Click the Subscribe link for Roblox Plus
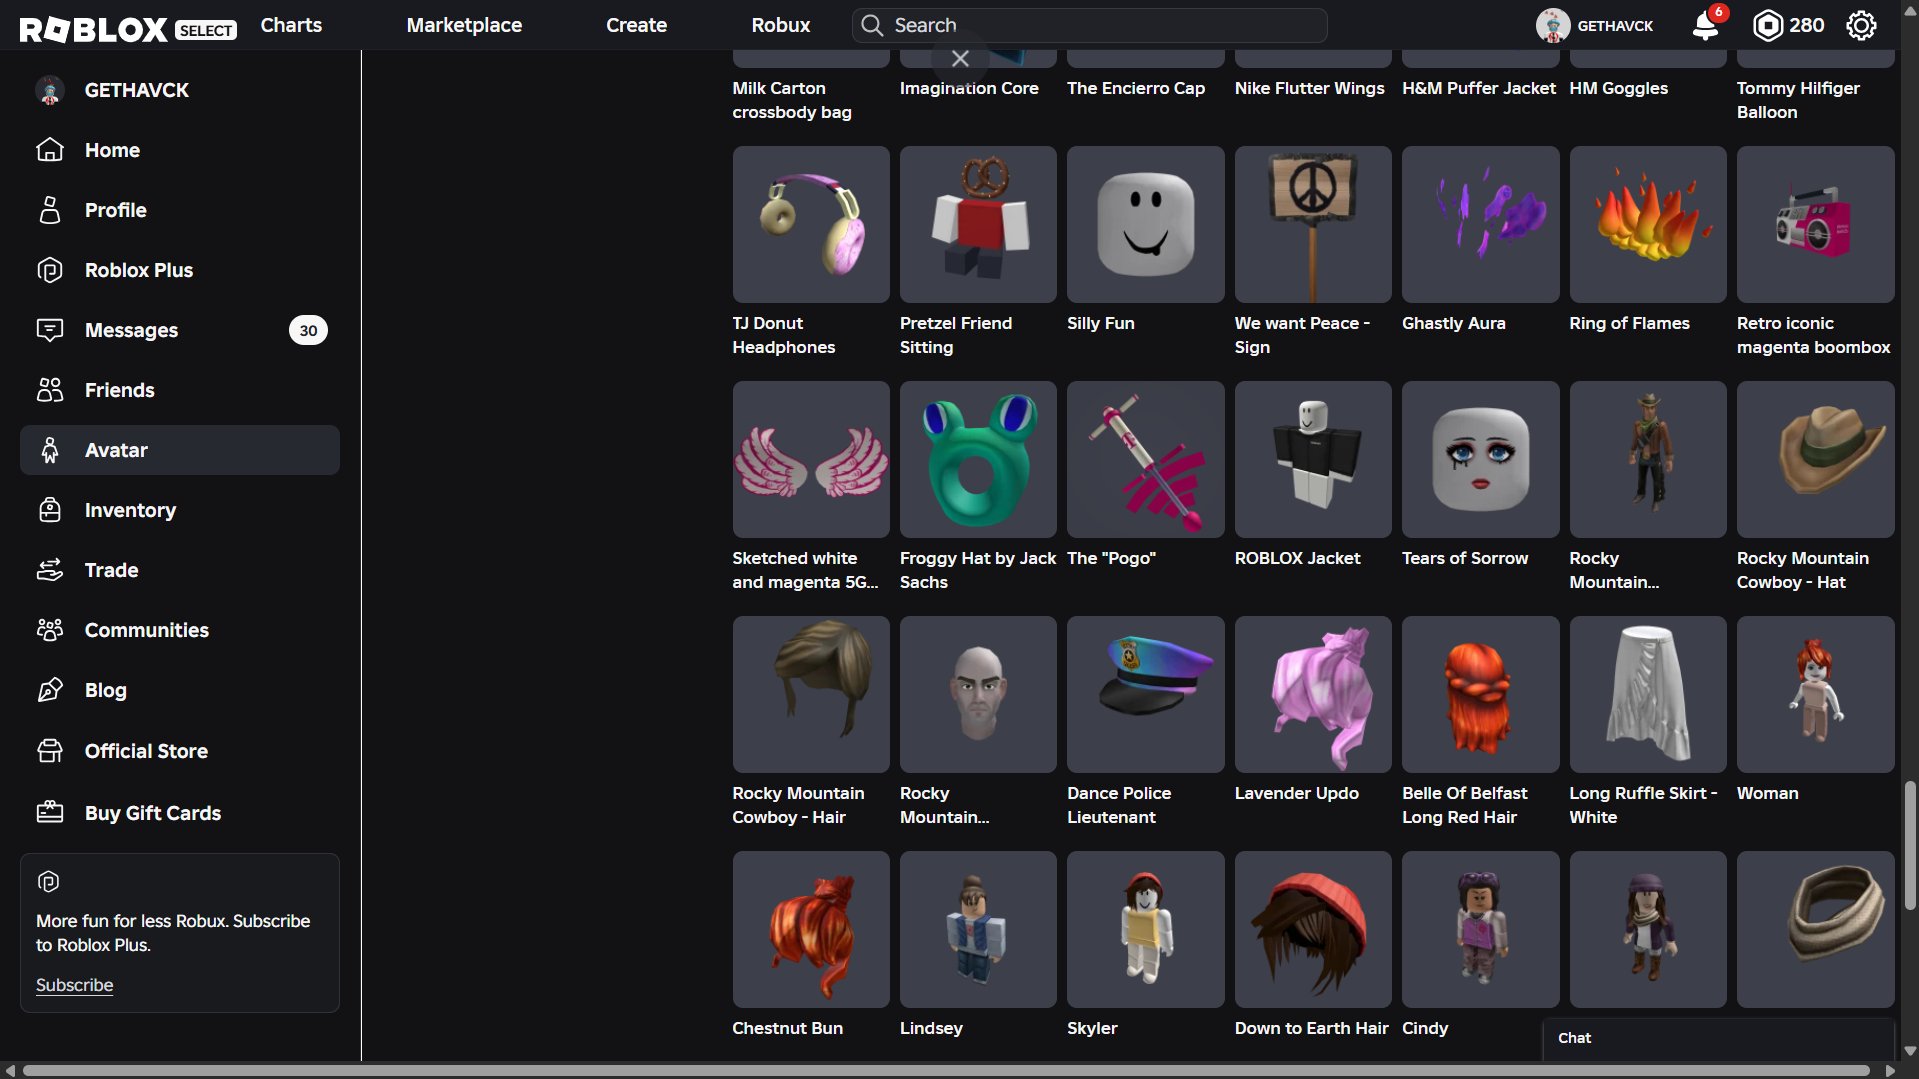1919x1079 pixels. tap(74, 985)
